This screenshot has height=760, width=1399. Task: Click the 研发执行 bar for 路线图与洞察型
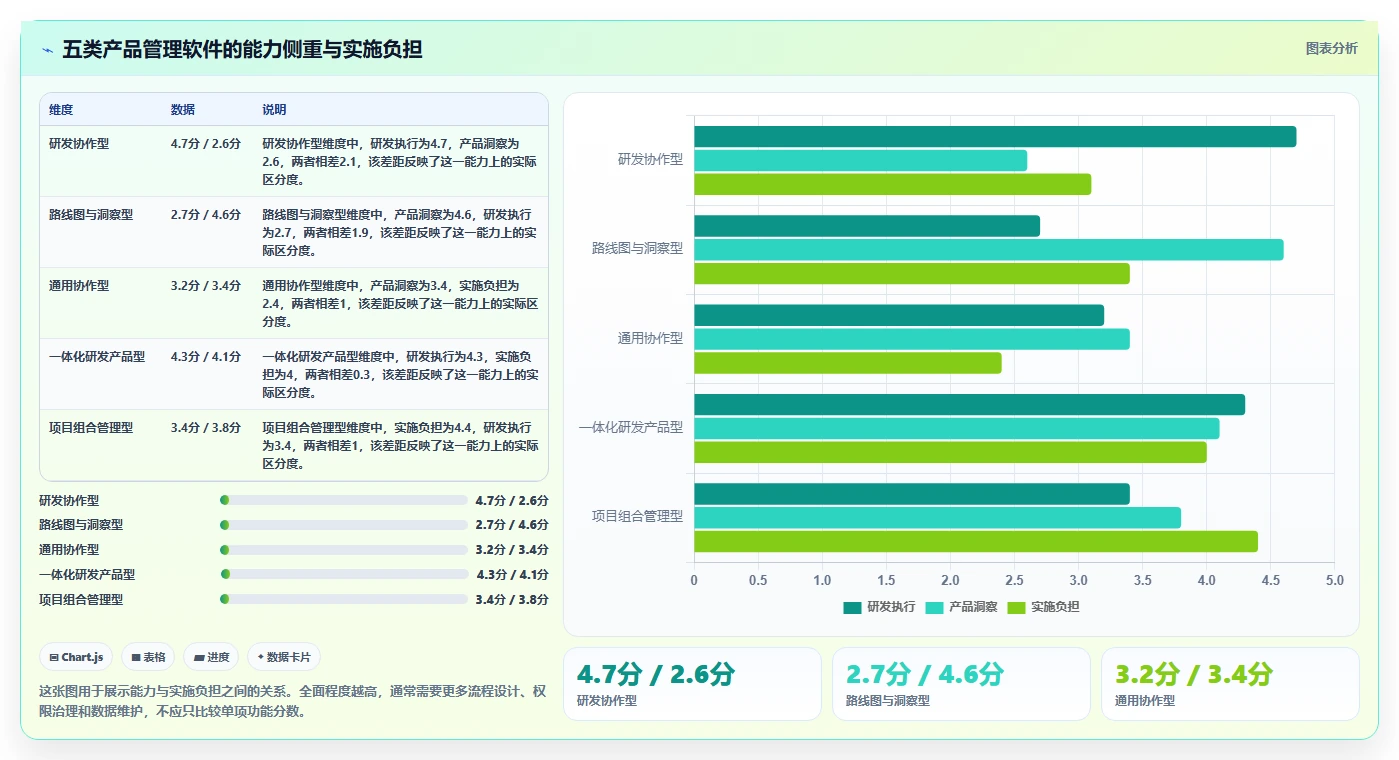tap(867, 226)
